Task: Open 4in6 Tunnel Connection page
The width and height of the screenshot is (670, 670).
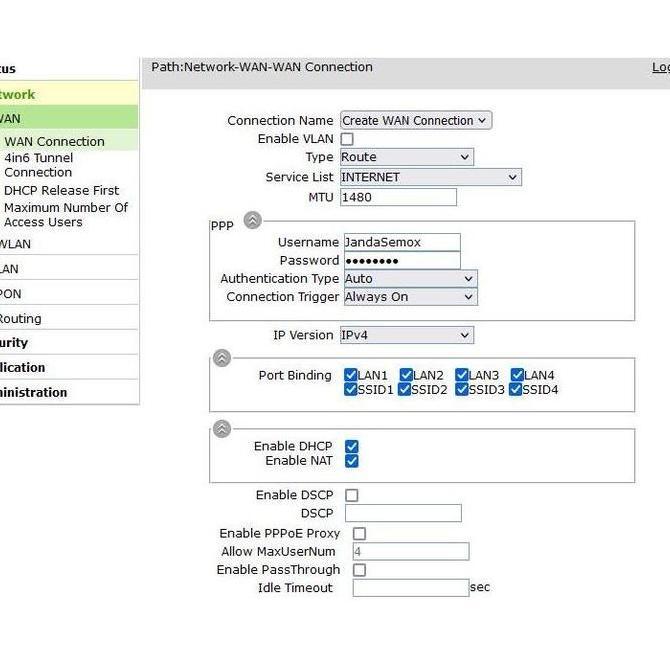Action: click(38, 165)
